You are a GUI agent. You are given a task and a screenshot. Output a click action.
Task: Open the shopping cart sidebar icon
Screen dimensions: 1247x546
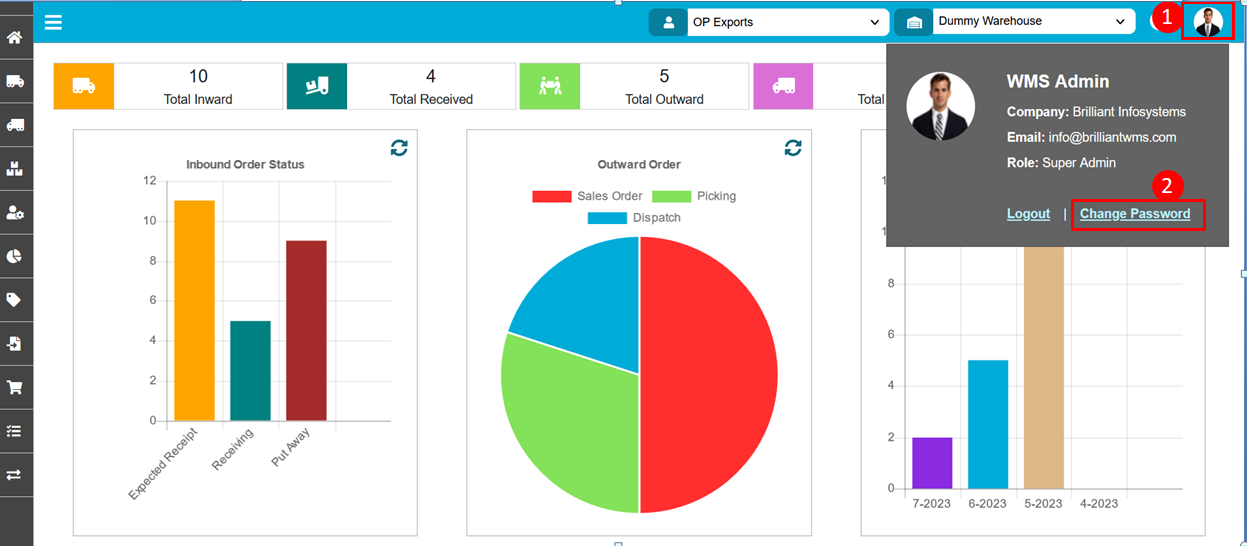pyautogui.click(x=15, y=387)
